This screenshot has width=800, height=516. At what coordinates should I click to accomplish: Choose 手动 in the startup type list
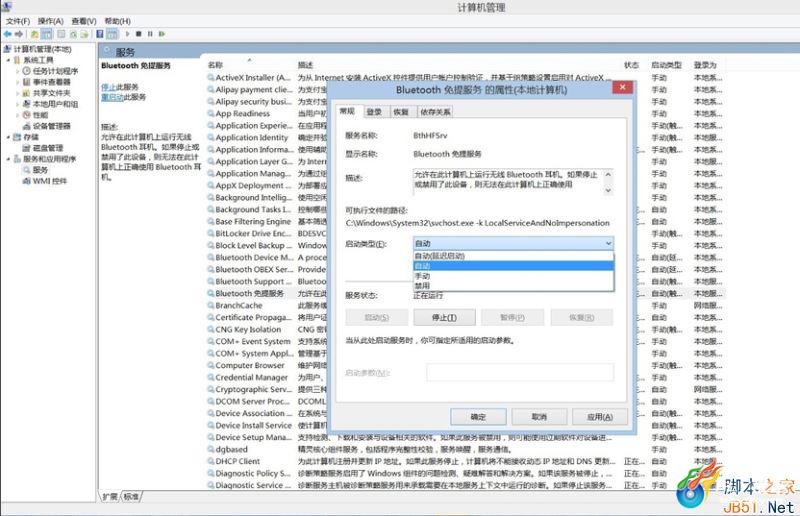click(513, 276)
